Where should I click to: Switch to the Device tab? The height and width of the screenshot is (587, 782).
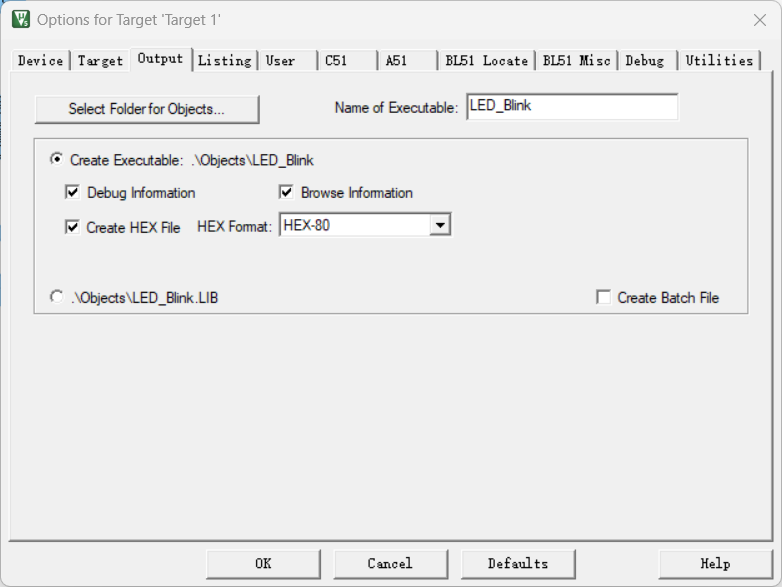click(40, 61)
